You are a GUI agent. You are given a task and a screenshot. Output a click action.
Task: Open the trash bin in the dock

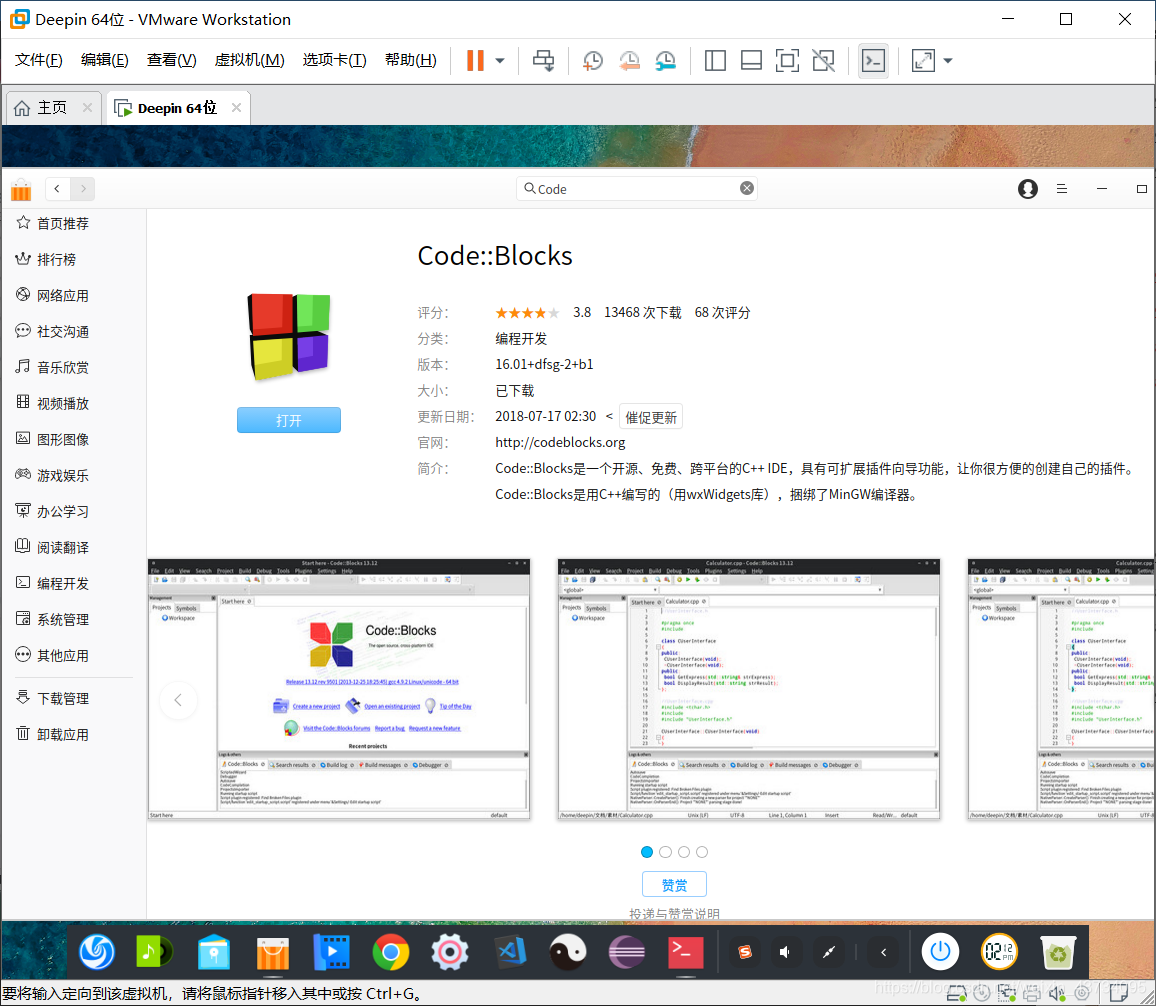pos(1059,951)
